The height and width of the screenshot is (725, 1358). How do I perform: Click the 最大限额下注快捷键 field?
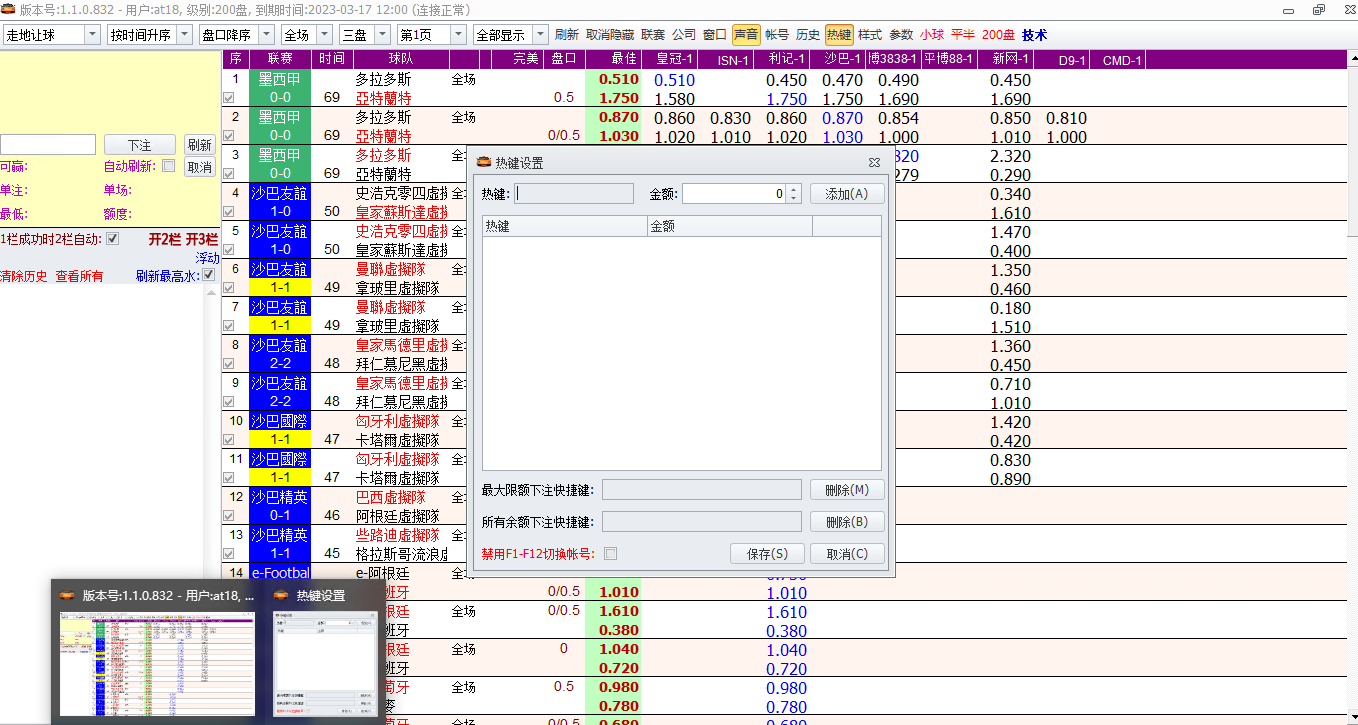[x=702, y=490]
